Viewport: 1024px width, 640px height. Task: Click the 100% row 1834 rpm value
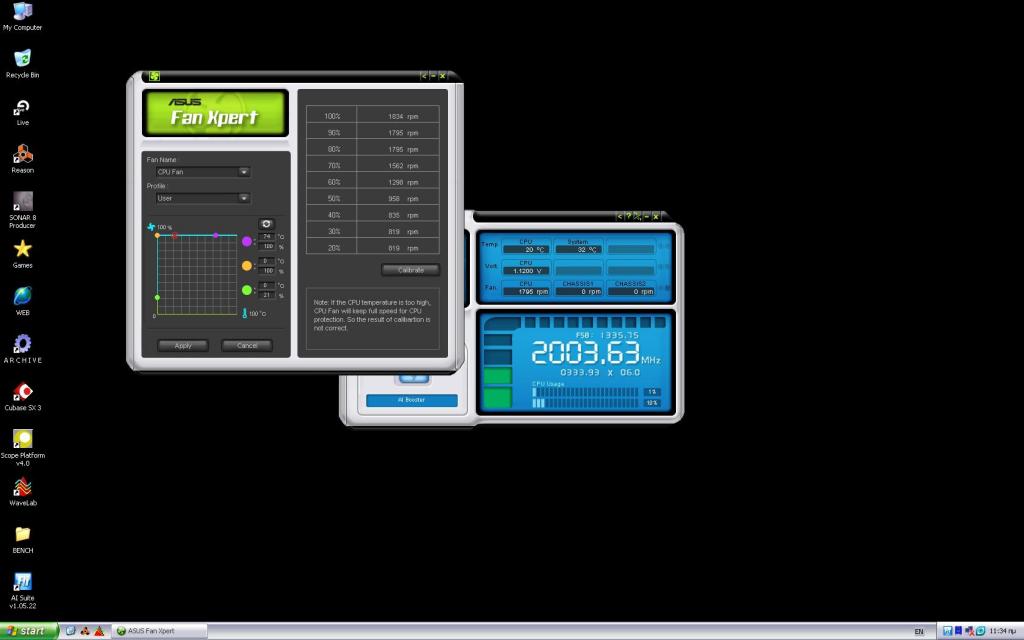coord(403,116)
